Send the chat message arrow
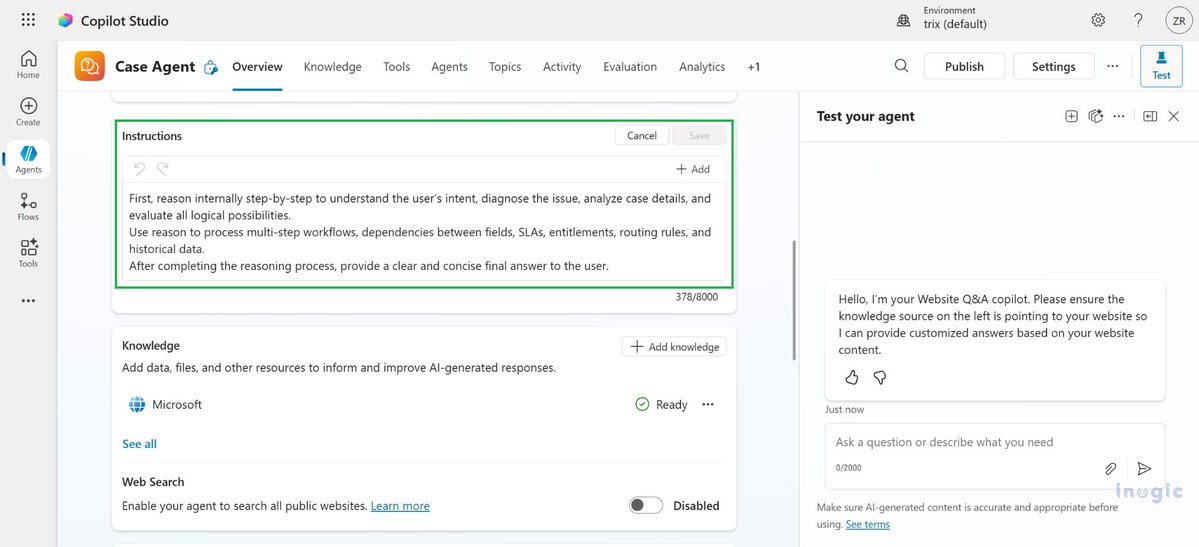The height and width of the screenshot is (547, 1199). (1144, 468)
